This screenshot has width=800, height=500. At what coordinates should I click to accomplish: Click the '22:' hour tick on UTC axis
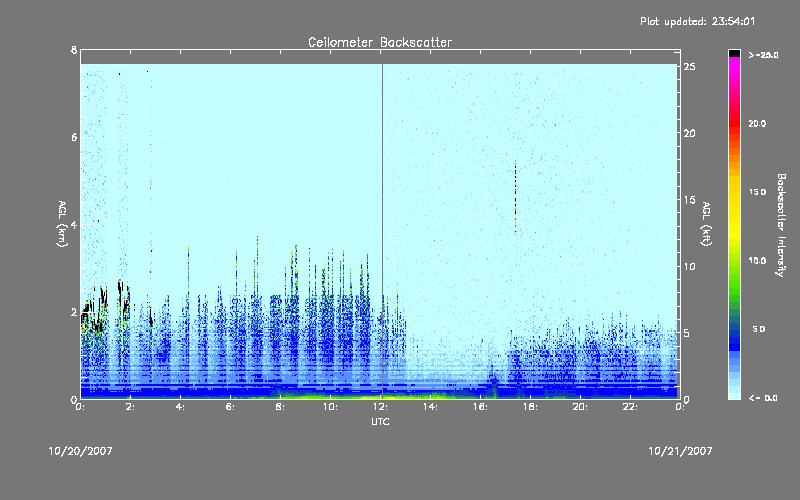point(630,407)
